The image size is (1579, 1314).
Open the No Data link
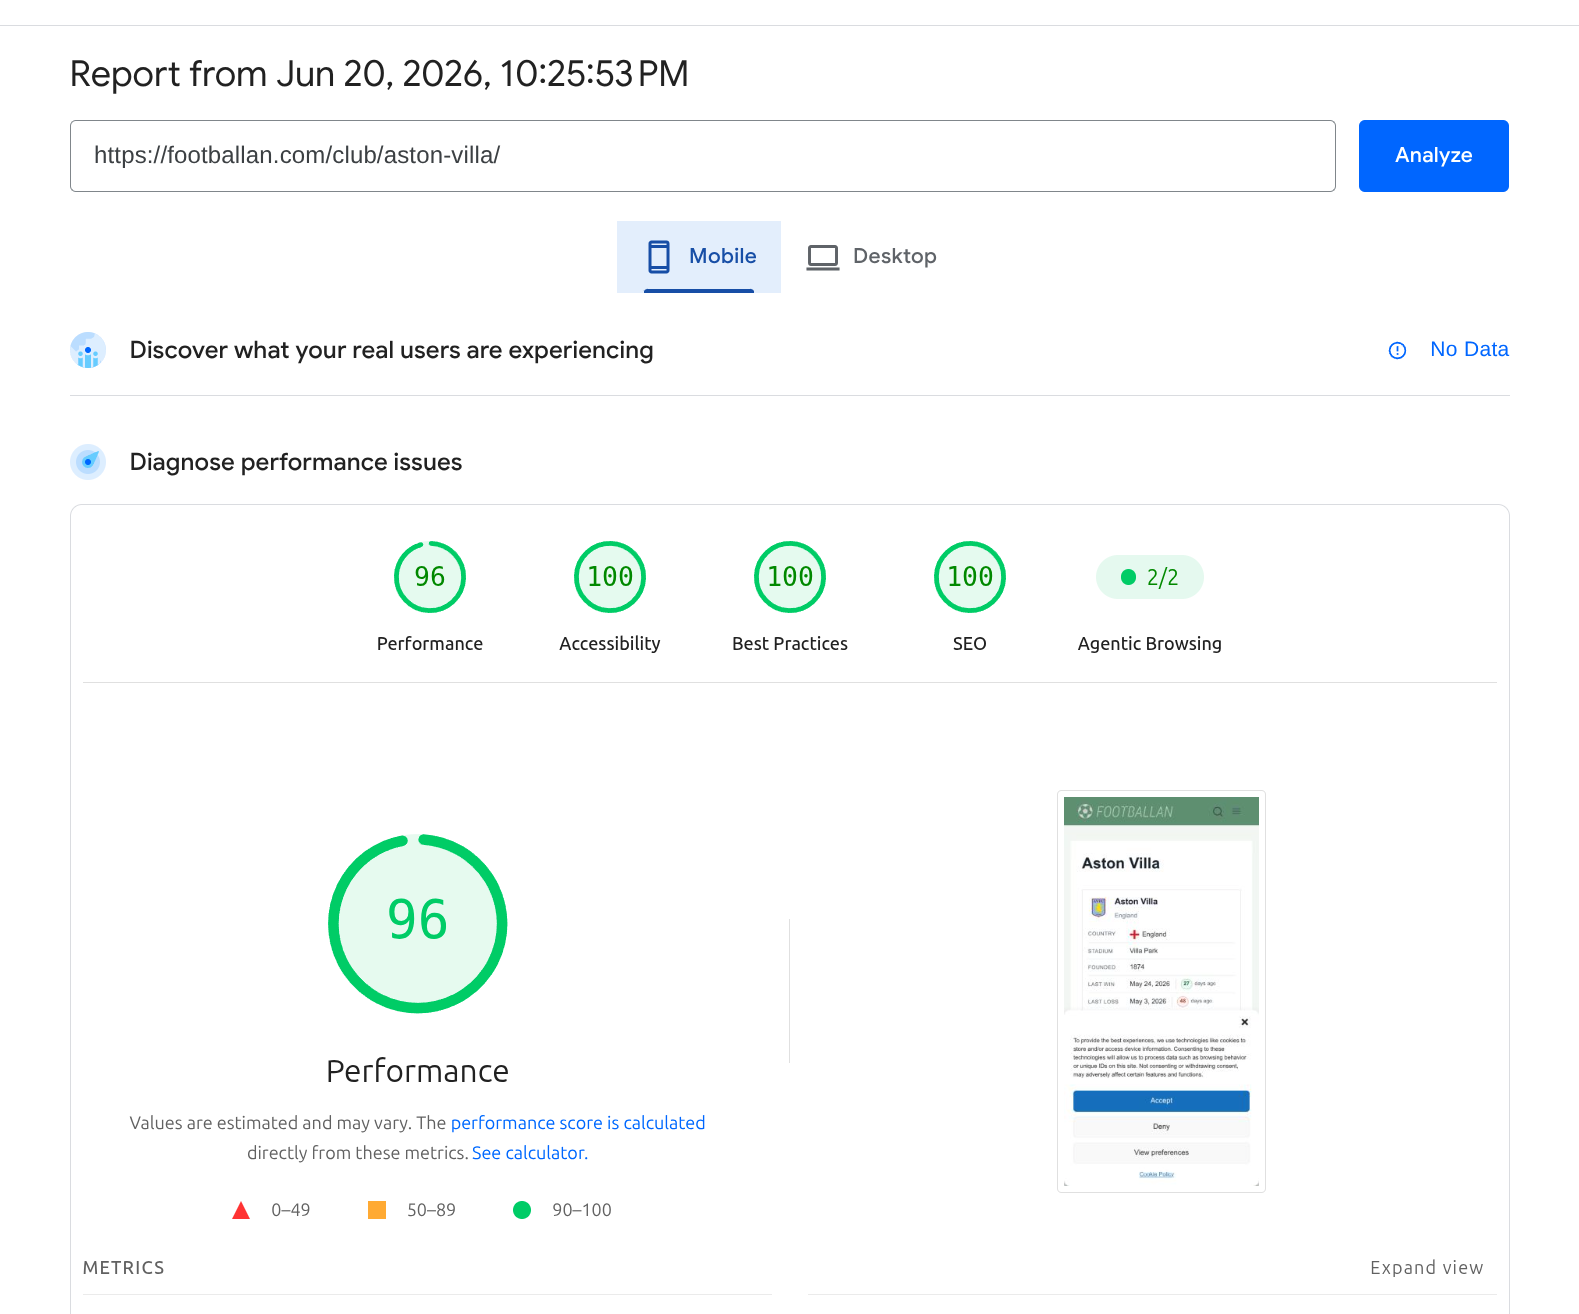(1469, 349)
